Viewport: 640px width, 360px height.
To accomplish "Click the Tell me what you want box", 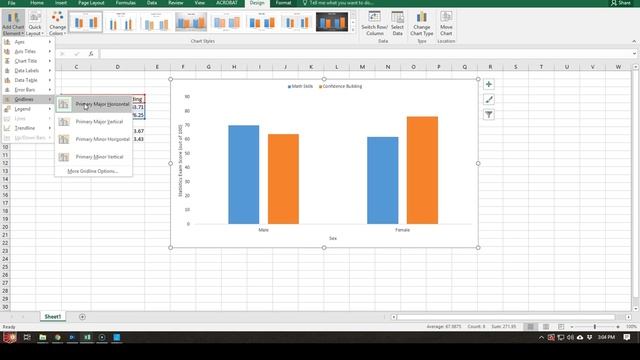I will pyautogui.click(x=338, y=3).
